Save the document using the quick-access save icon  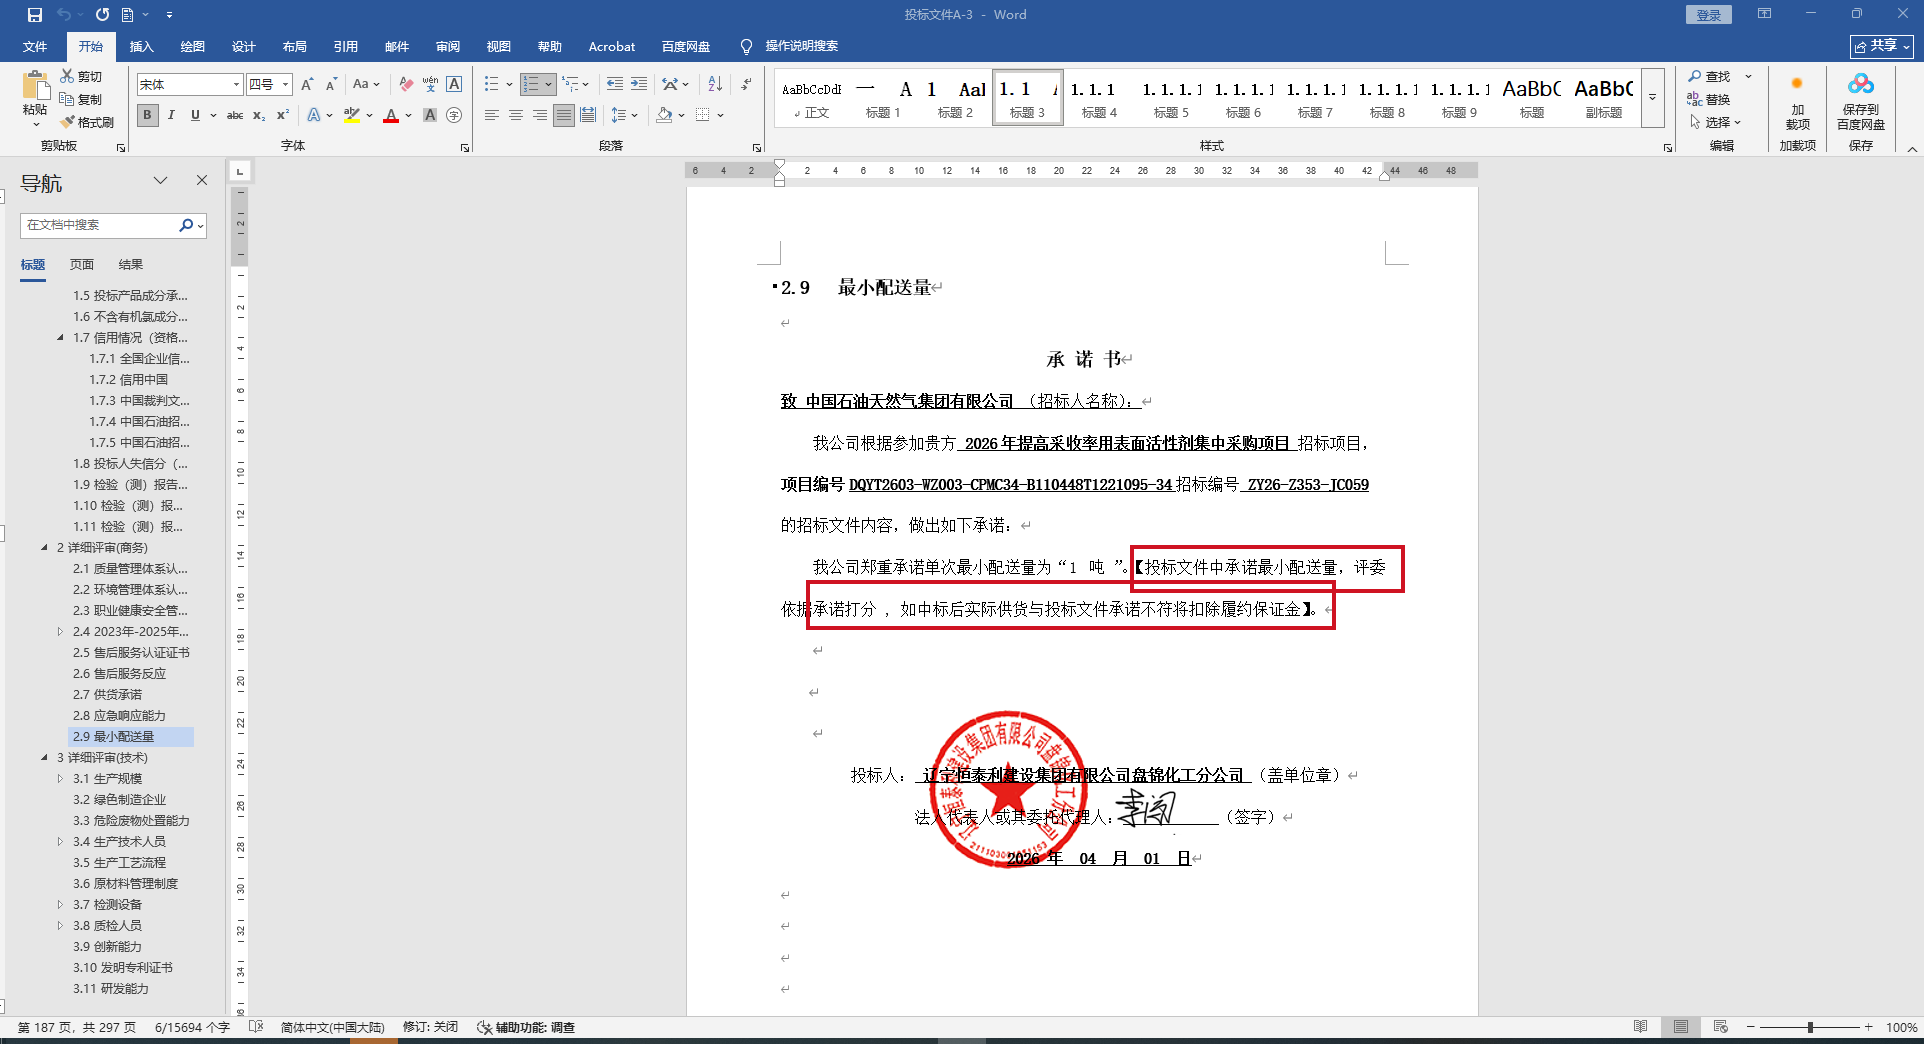tap(35, 15)
